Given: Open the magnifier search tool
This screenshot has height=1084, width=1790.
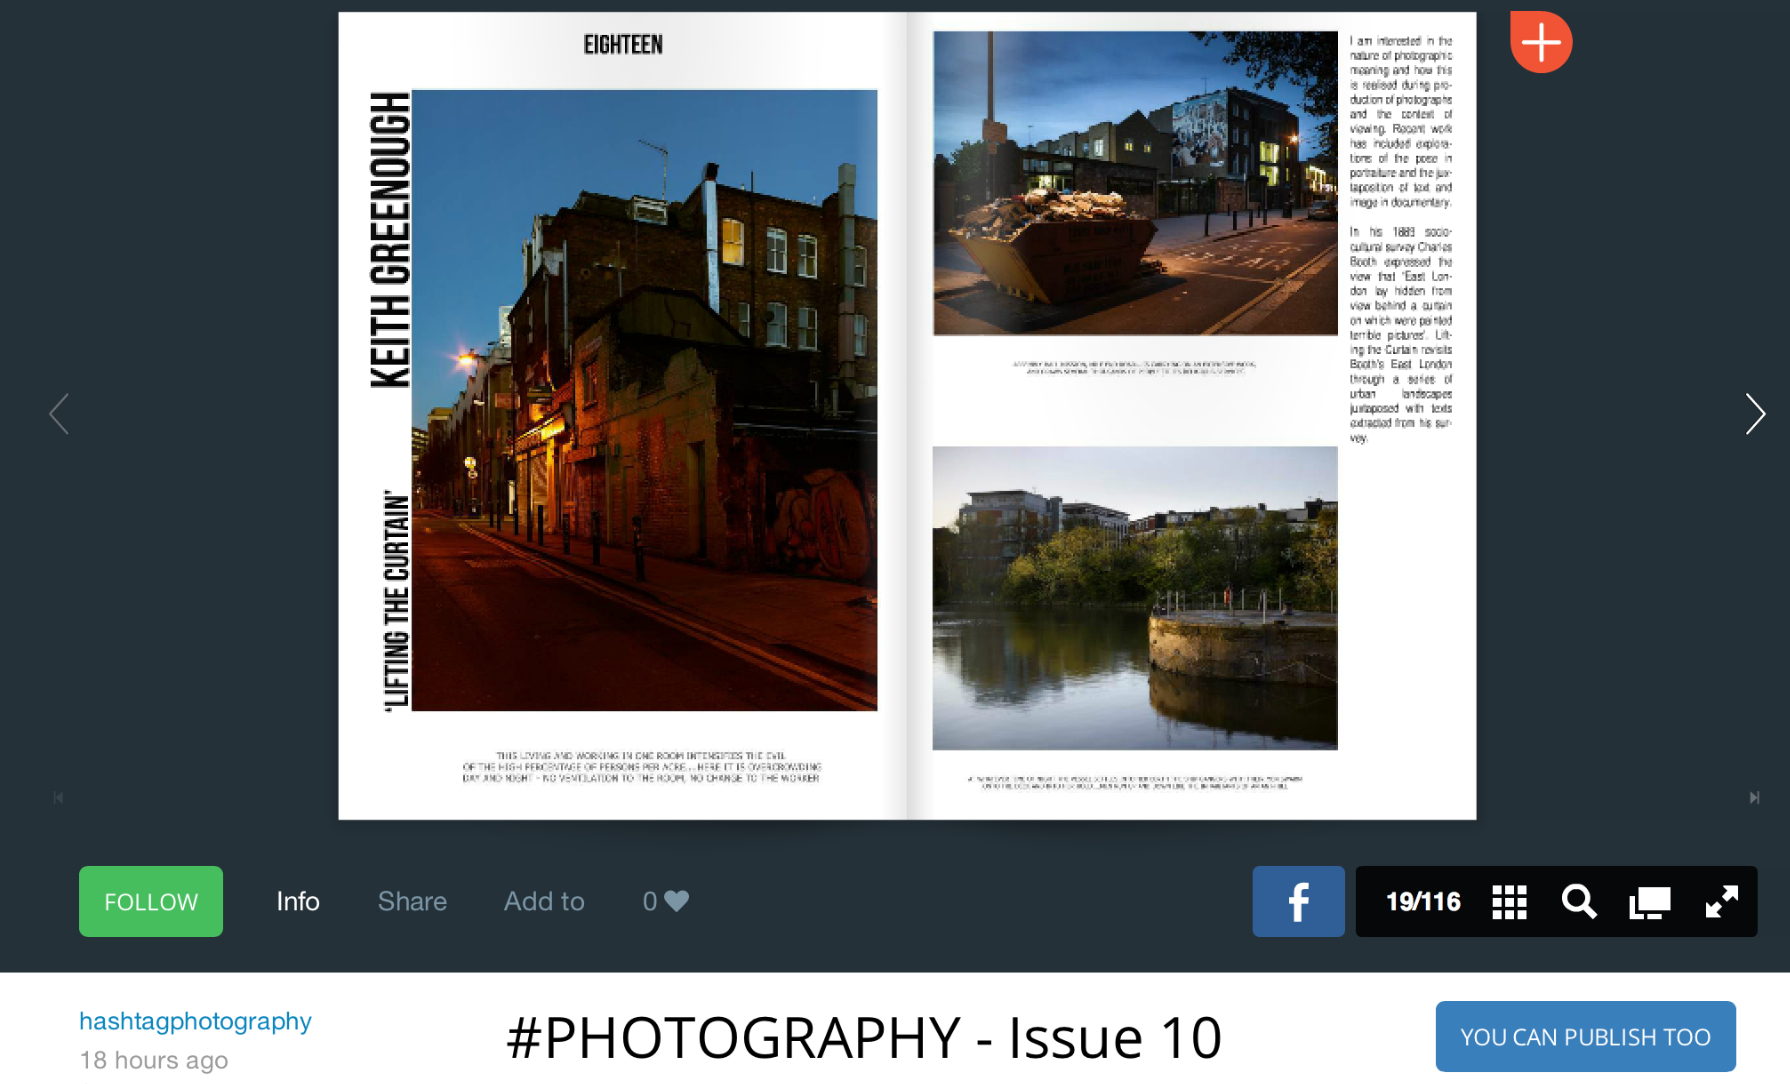Looking at the screenshot, I should pyautogui.click(x=1579, y=902).
